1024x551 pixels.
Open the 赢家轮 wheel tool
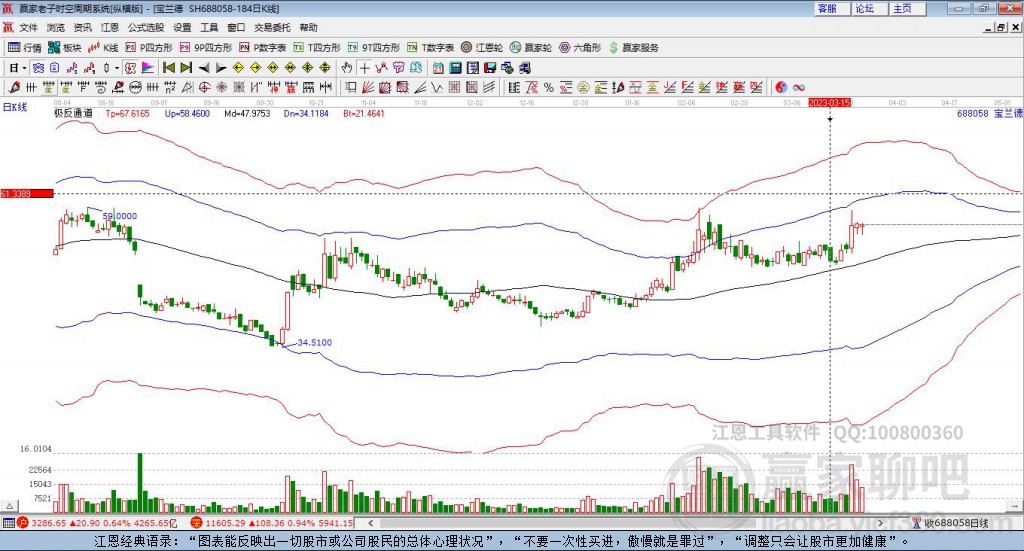tap(531, 48)
